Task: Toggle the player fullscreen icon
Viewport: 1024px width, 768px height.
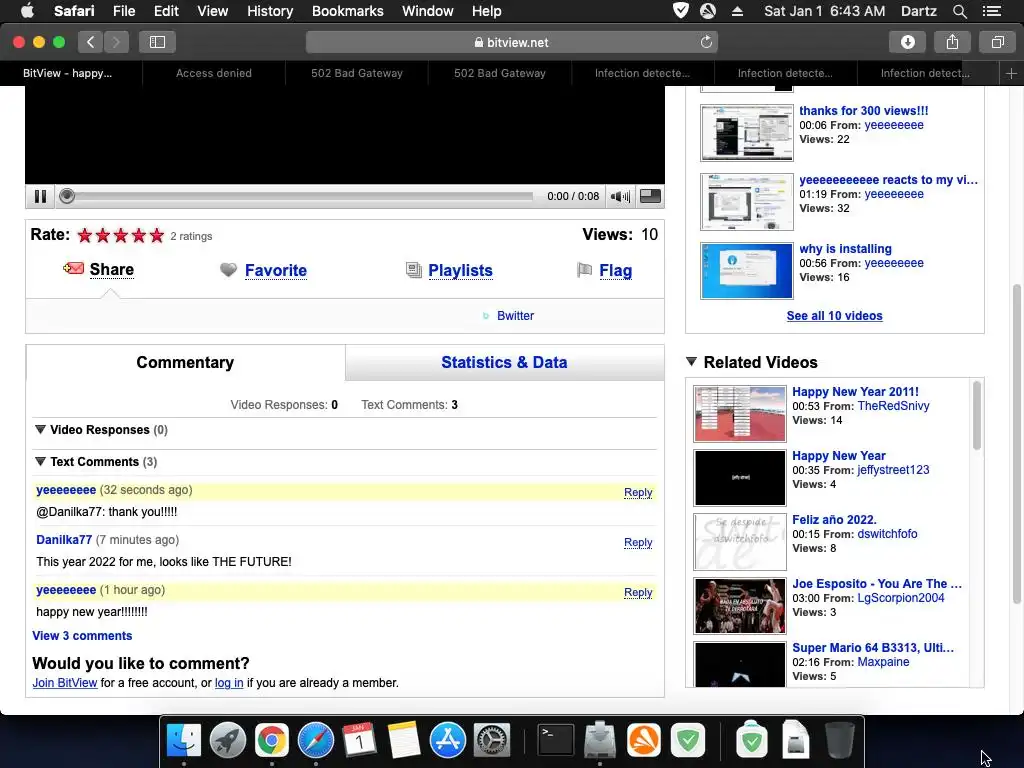Action: tap(650, 196)
